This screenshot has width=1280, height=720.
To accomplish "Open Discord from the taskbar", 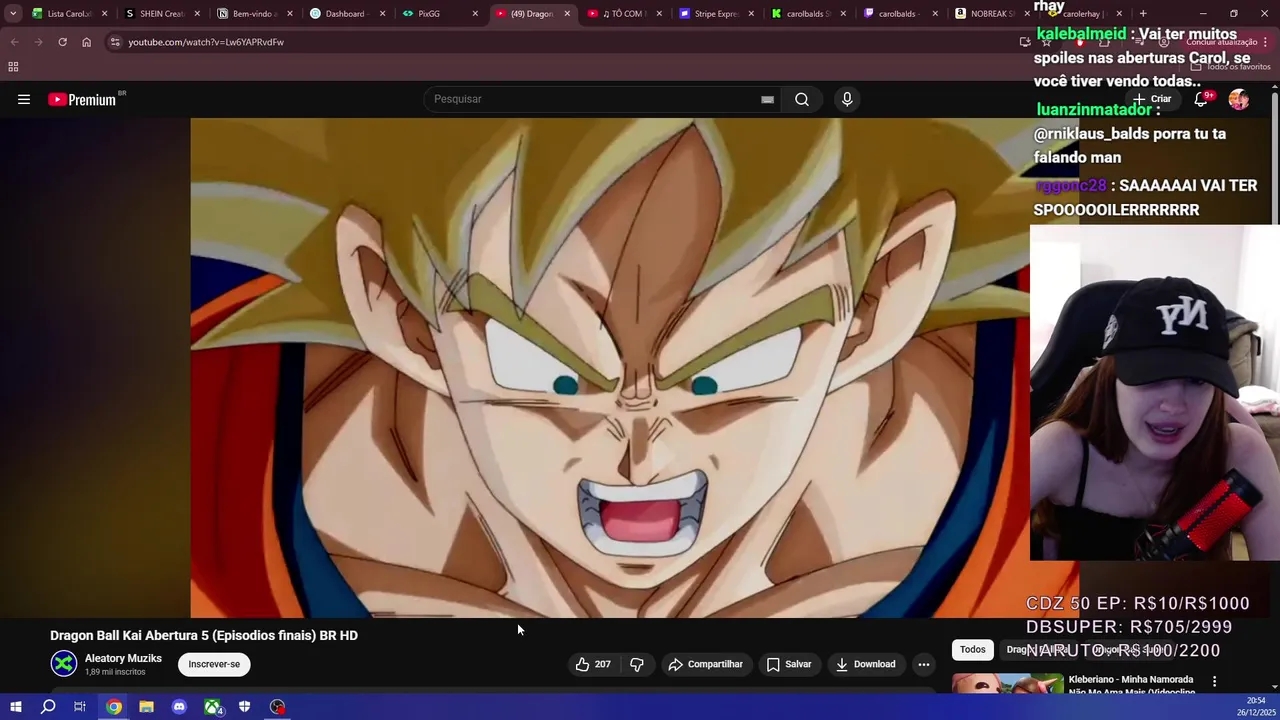I will [x=179, y=707].
